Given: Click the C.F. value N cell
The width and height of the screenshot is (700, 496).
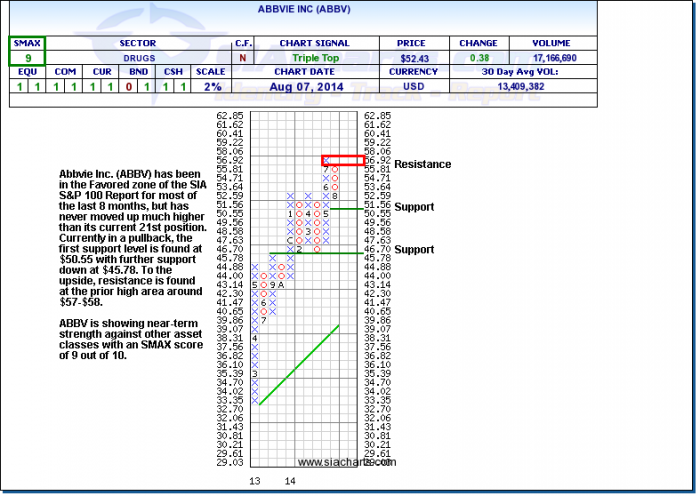Looking at the screenshot, I should point(243,58).
